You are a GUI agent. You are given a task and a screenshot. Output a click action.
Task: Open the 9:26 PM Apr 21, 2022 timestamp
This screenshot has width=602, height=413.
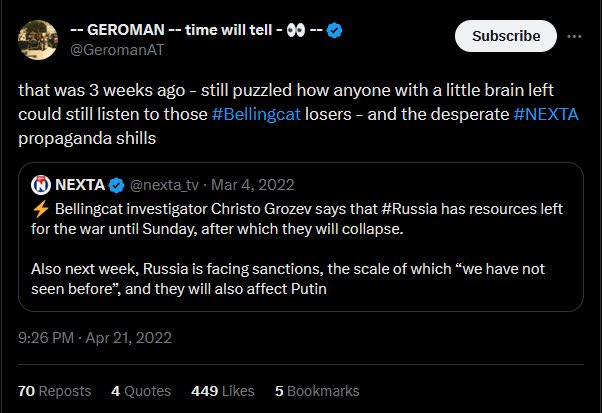(x=95, y=338)
